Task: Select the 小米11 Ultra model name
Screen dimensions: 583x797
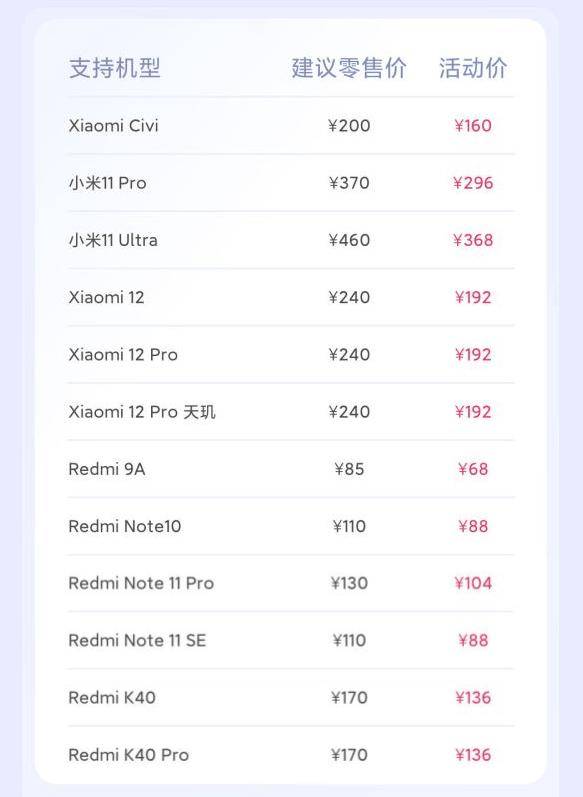Action: coord(113,240)
